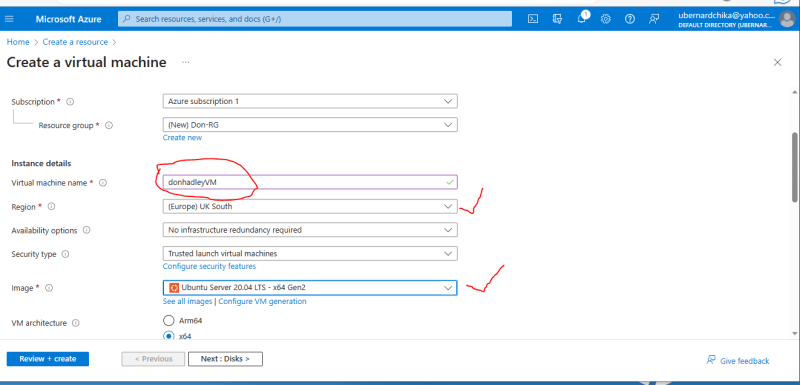Go to Home breadcrumb
This screenshot has width=800, height=385.
tap(18, 42)
